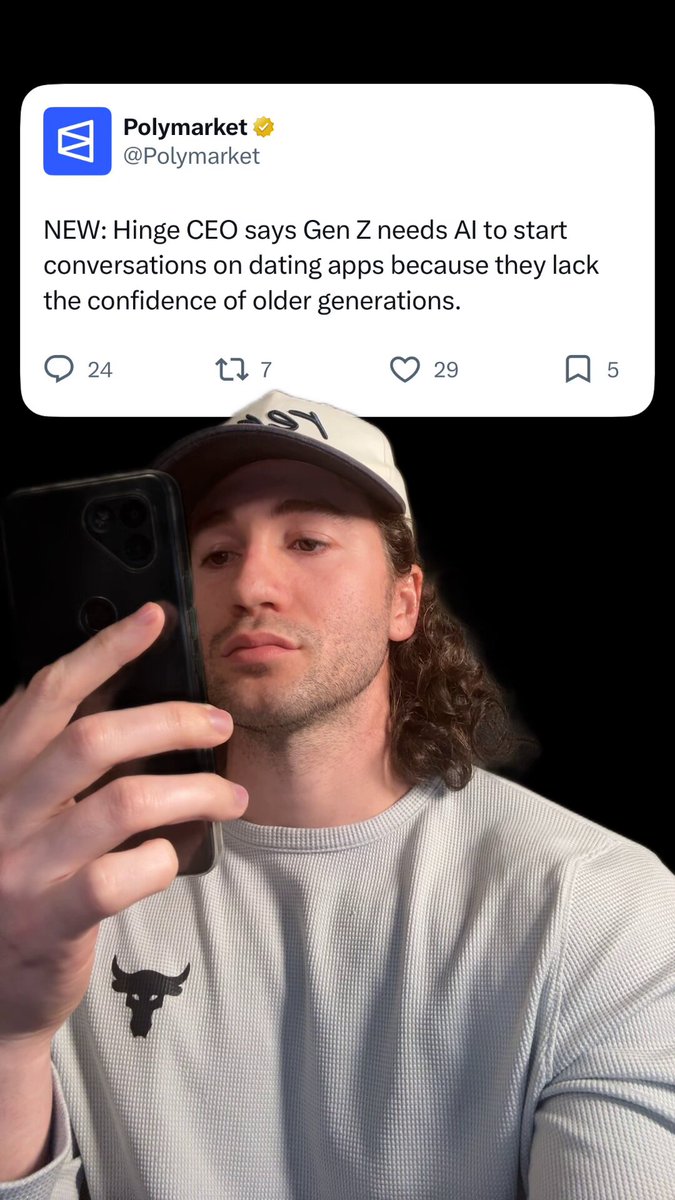Viewport: 675px width, 1200px height.
Task: Click the bookmark count 5
Action: click(613, 370)
